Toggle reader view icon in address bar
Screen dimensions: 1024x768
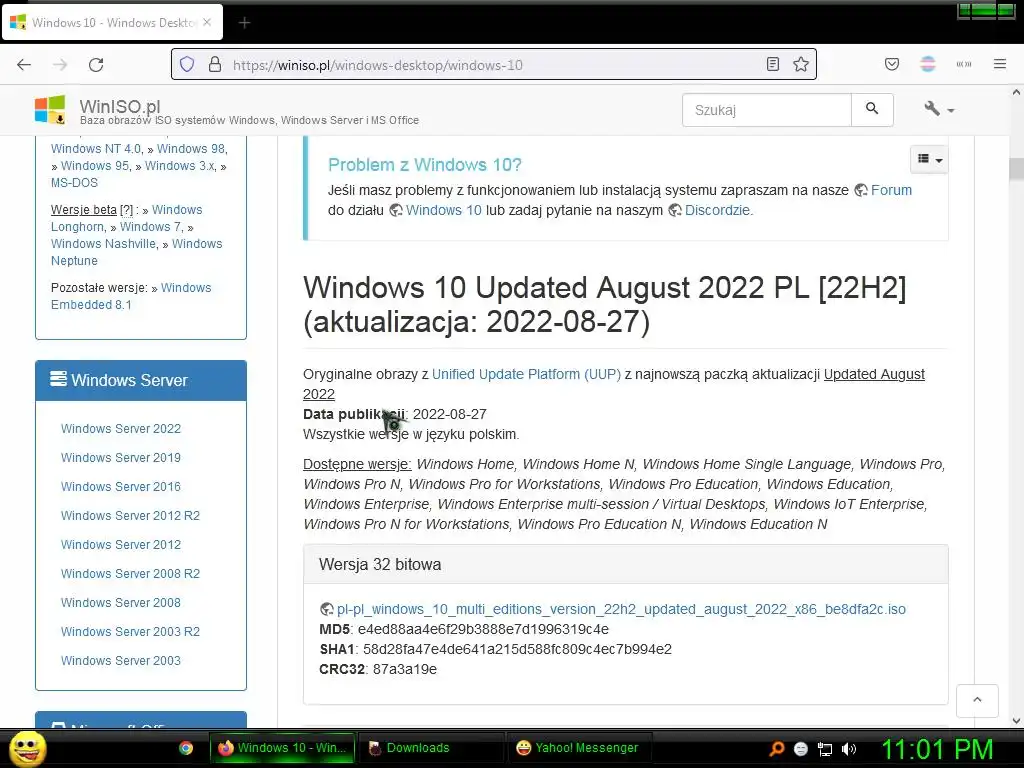pyautogui.click(x=773, y=64)
